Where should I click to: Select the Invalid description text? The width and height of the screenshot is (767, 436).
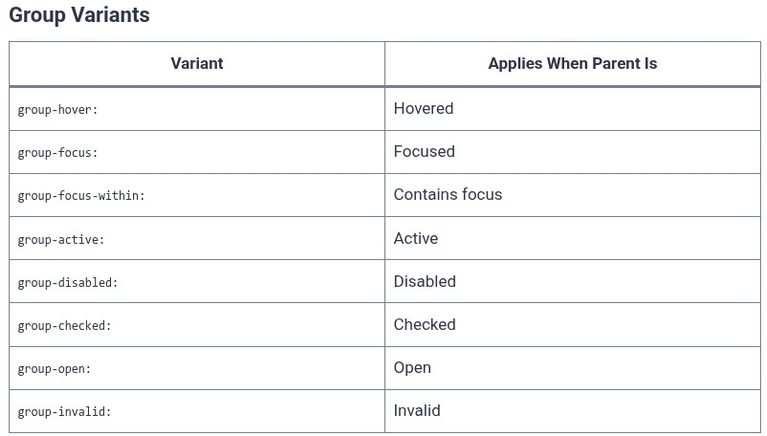click(417, 410)
